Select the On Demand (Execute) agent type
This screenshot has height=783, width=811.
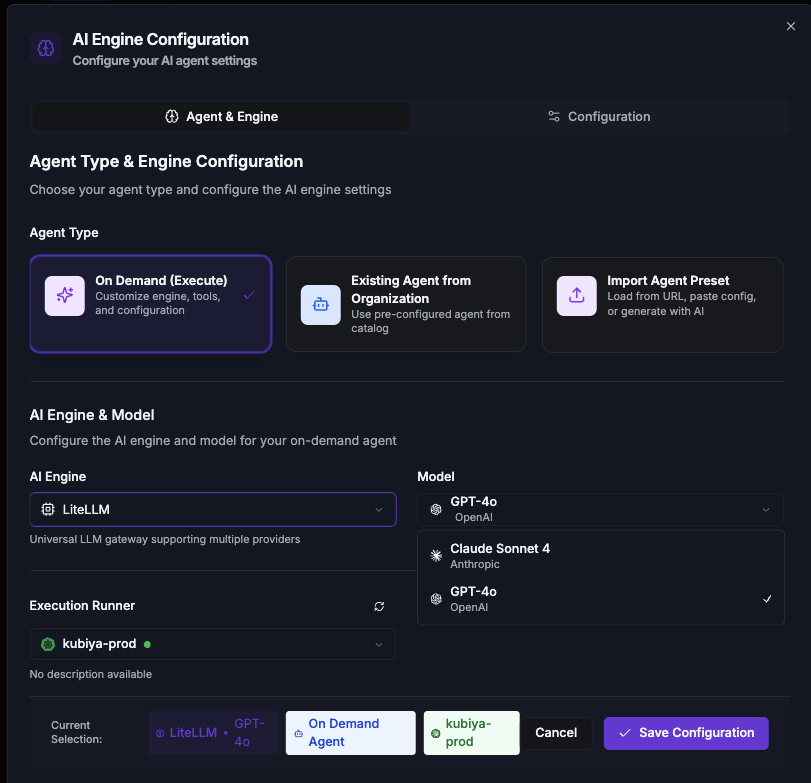click(151, 304)
